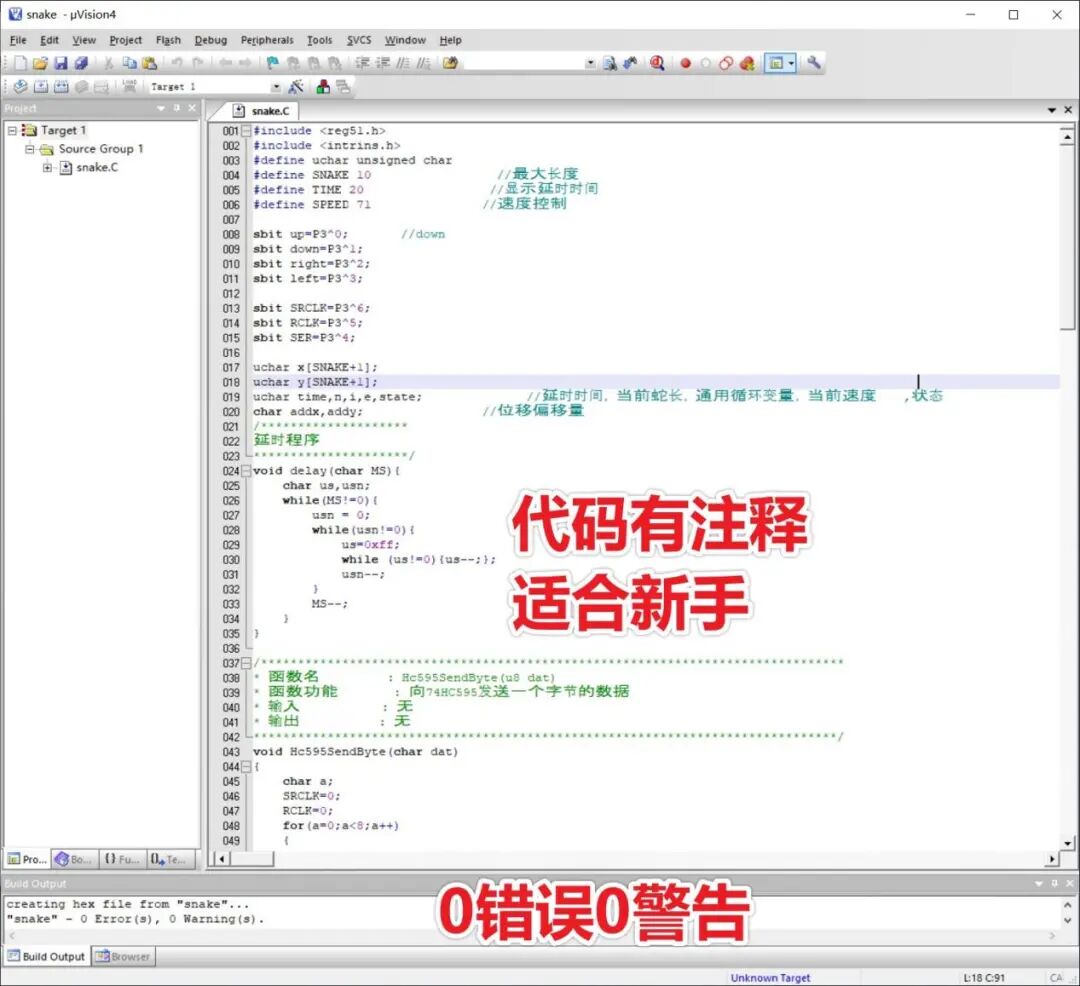Collapse code fold at line 044
The width and height of the screenshot is (1080, 986).
246,766
